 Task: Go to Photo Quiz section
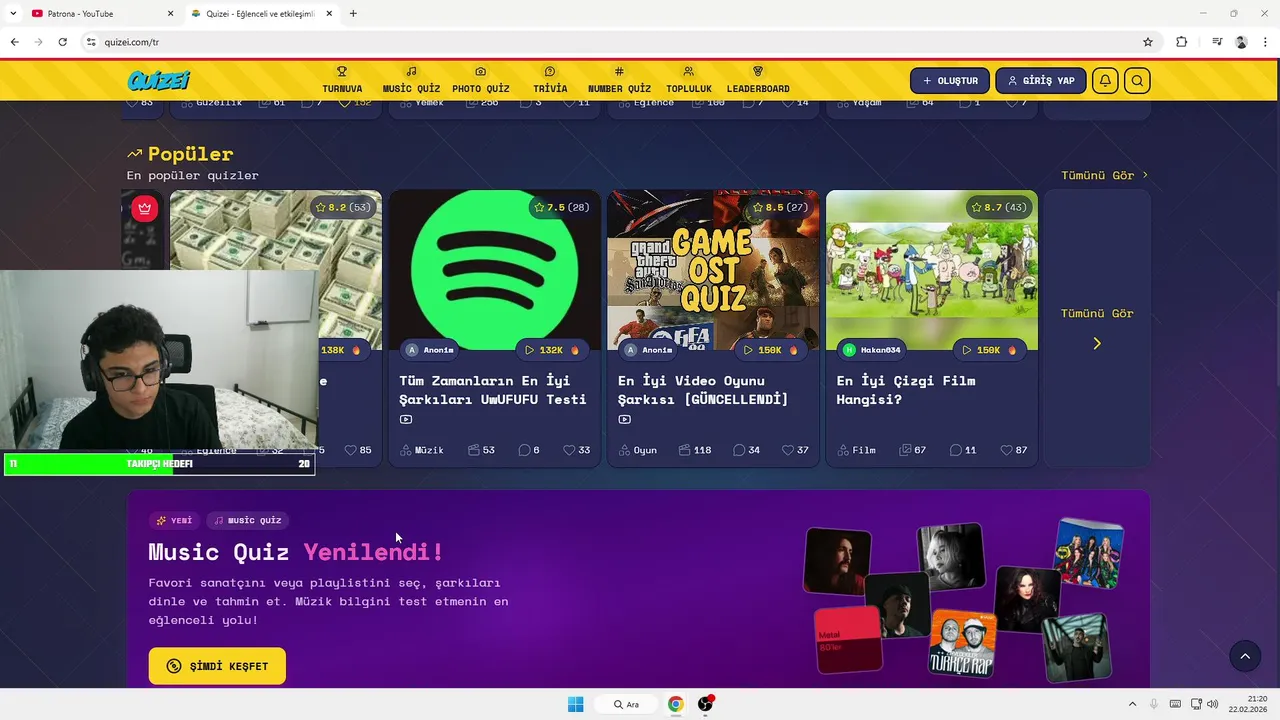click(480, 80)
